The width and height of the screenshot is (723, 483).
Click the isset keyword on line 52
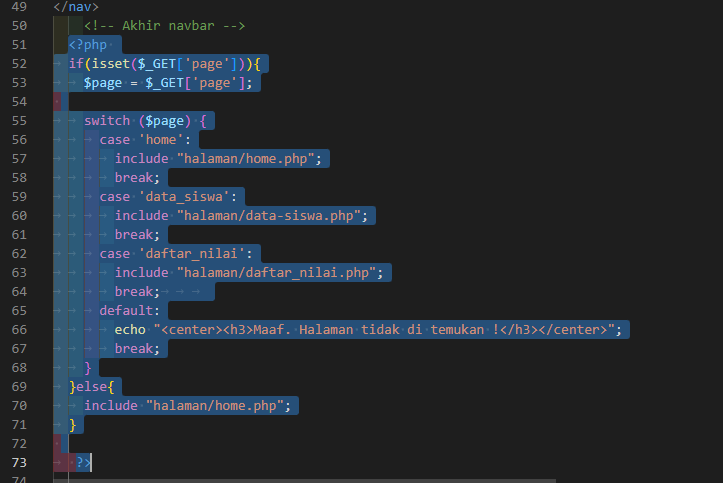click(111, 64)
